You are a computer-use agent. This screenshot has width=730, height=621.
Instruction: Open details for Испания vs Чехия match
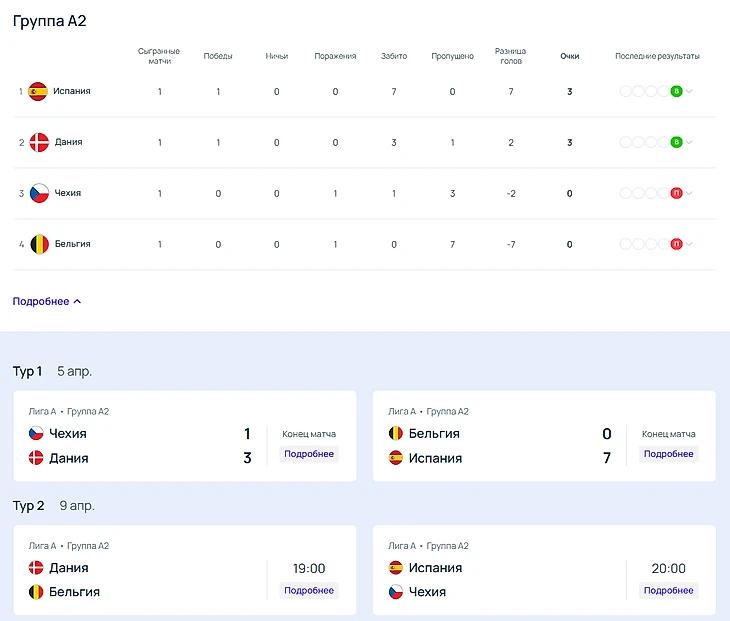click(x=668, y=591)
